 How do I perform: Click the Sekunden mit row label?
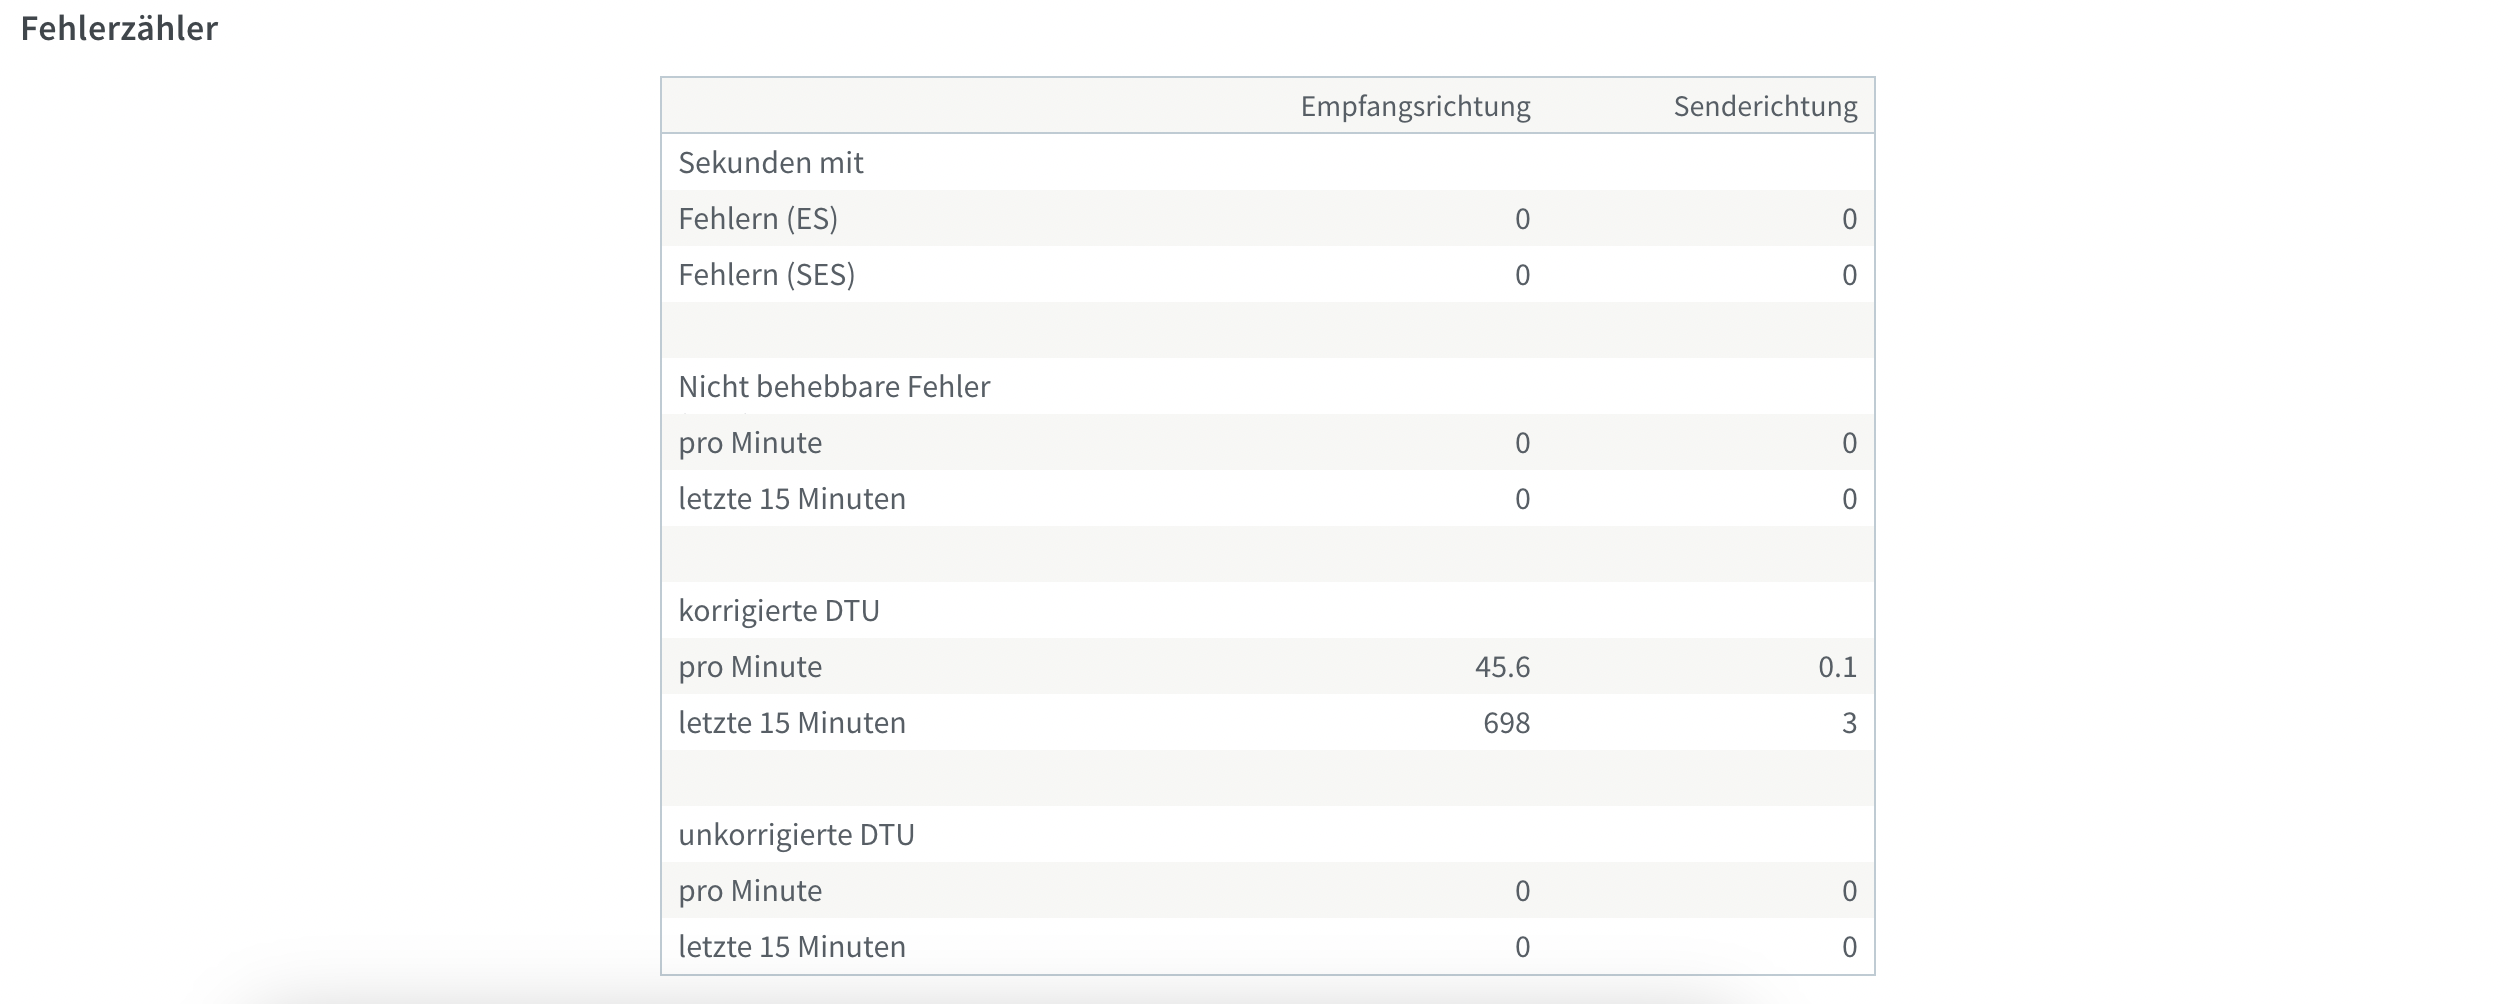pos(770,162)
